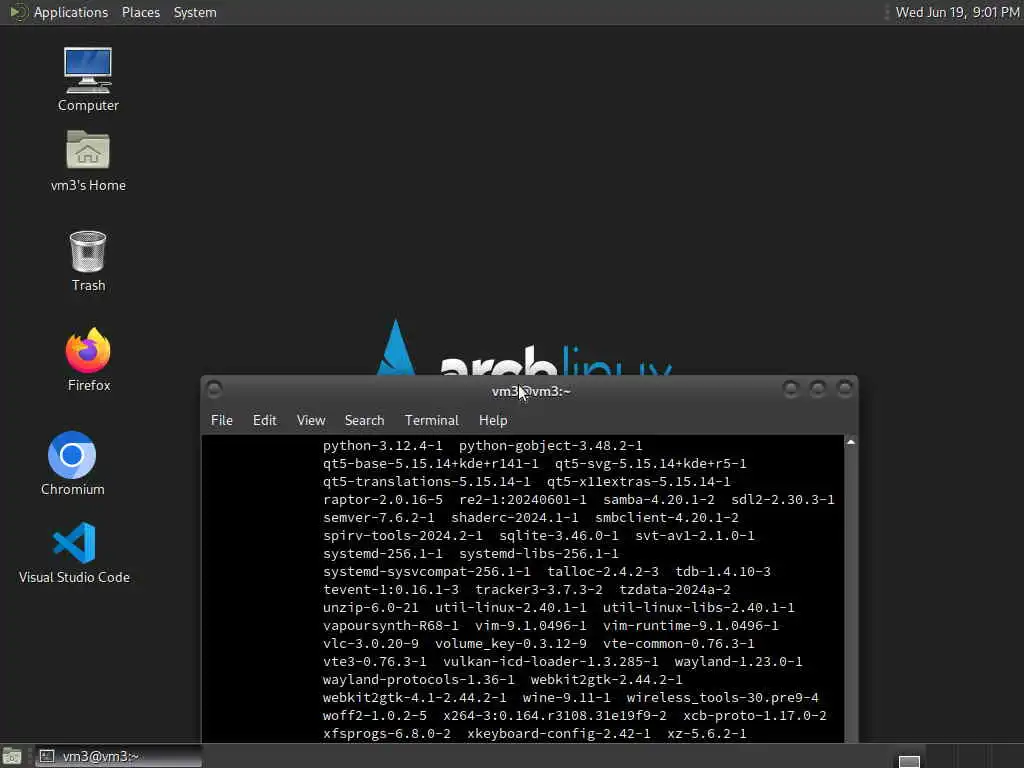Open the Terminal menu in menubar
This screenshot has width=1024, height=768.
[432, 420]
